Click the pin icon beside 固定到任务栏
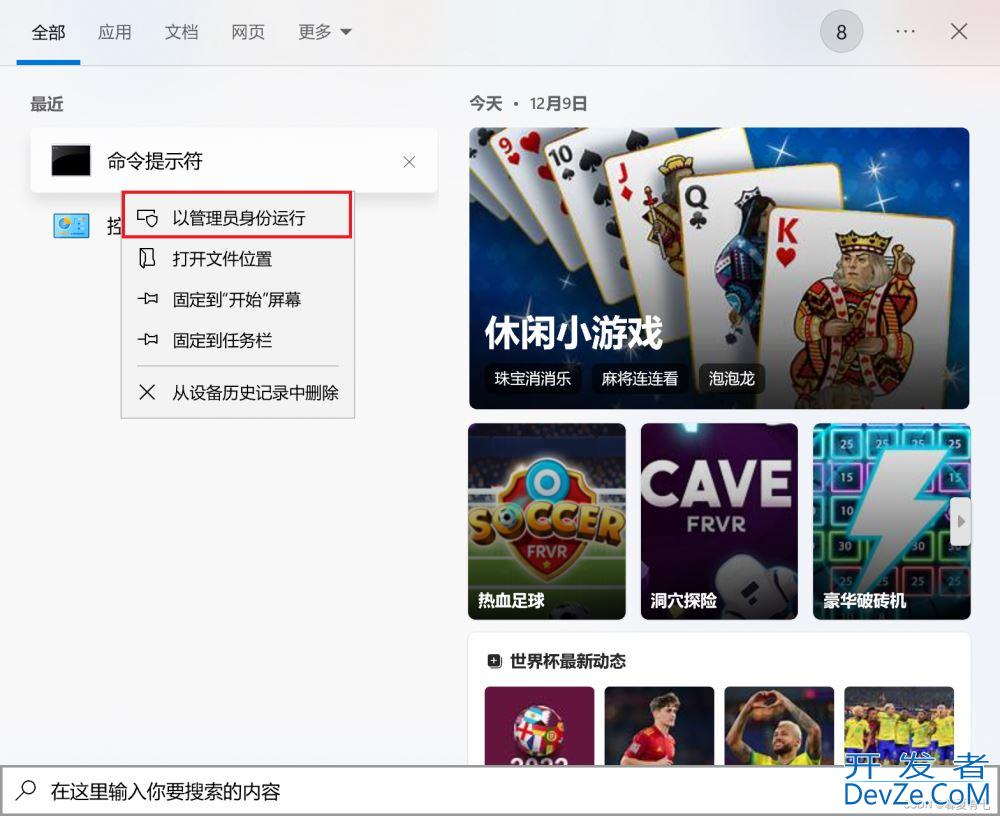Screen dimensions: 1000x816 [x=147, y=339]
